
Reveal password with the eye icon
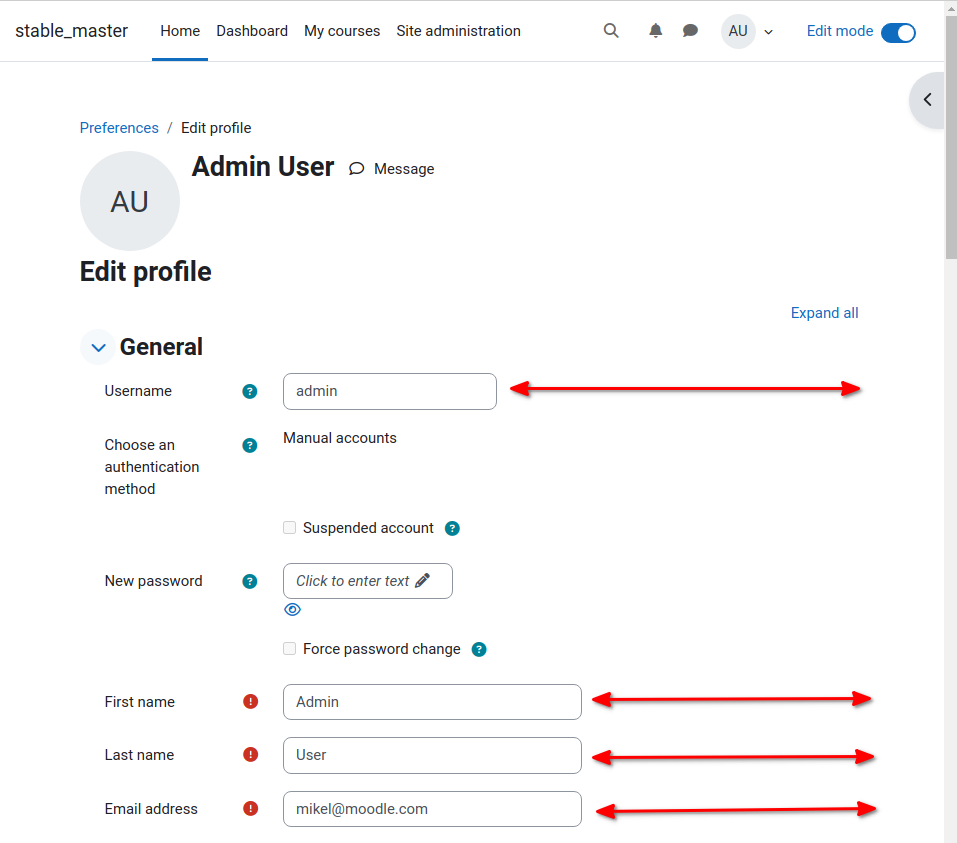click(292, 610)
